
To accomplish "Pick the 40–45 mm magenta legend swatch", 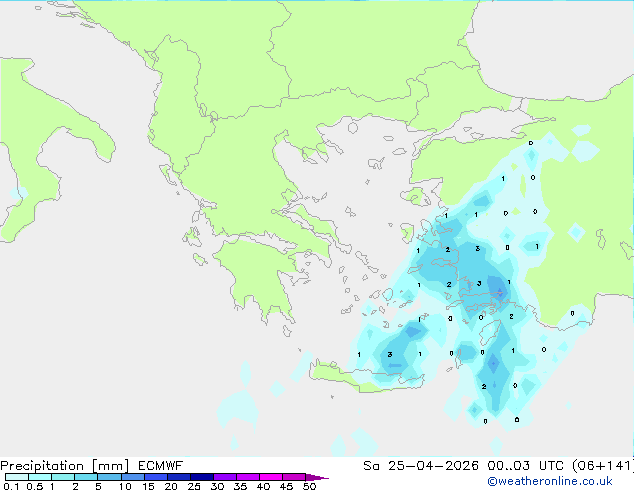I will coord(271,477).
